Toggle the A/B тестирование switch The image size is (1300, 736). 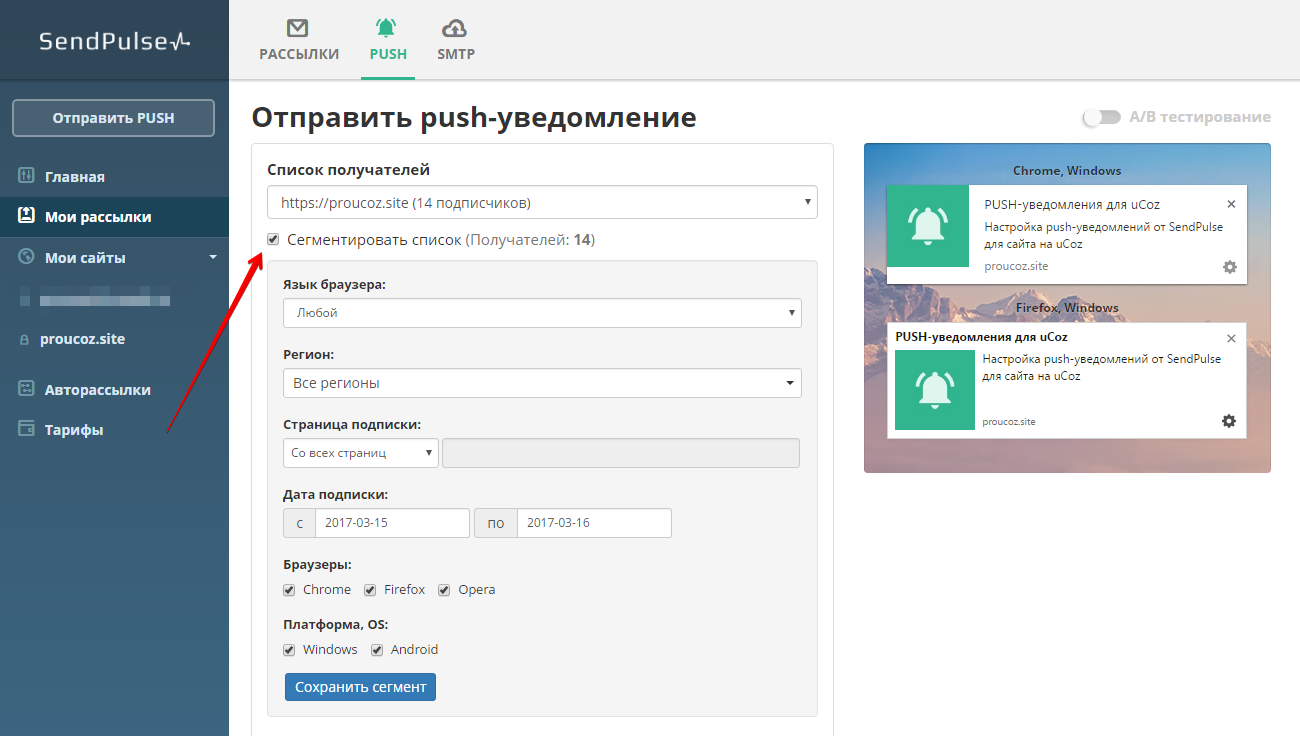1102,117
